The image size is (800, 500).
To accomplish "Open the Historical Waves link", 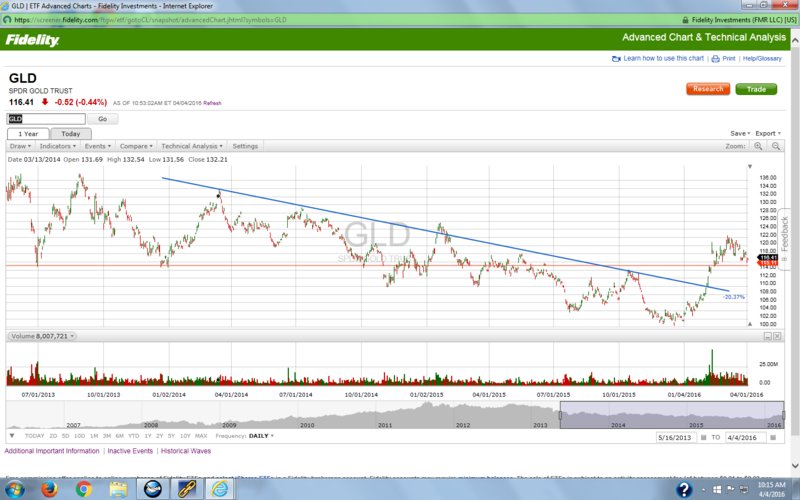I will click(x=186, y=451).
